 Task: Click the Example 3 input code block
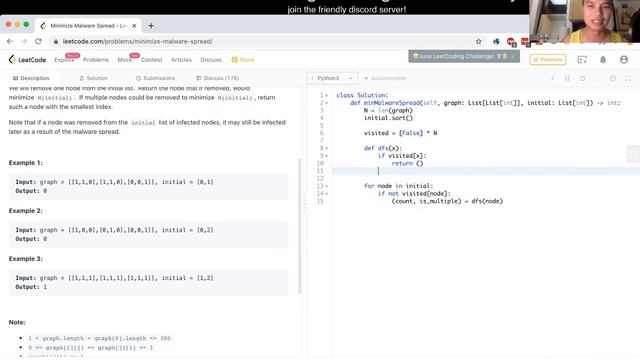tap(149, 282)
